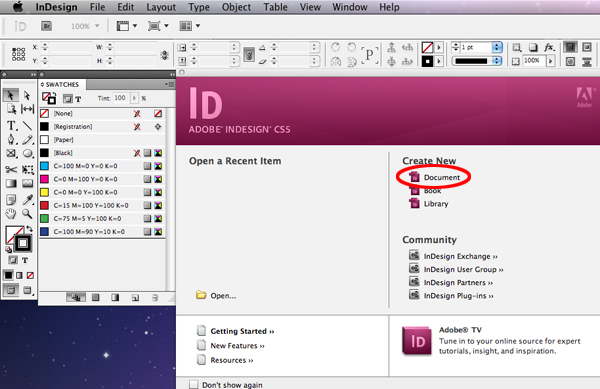Toggle Show Gradient Swatches button
This screenshot has width=600, height=389.
115,298
